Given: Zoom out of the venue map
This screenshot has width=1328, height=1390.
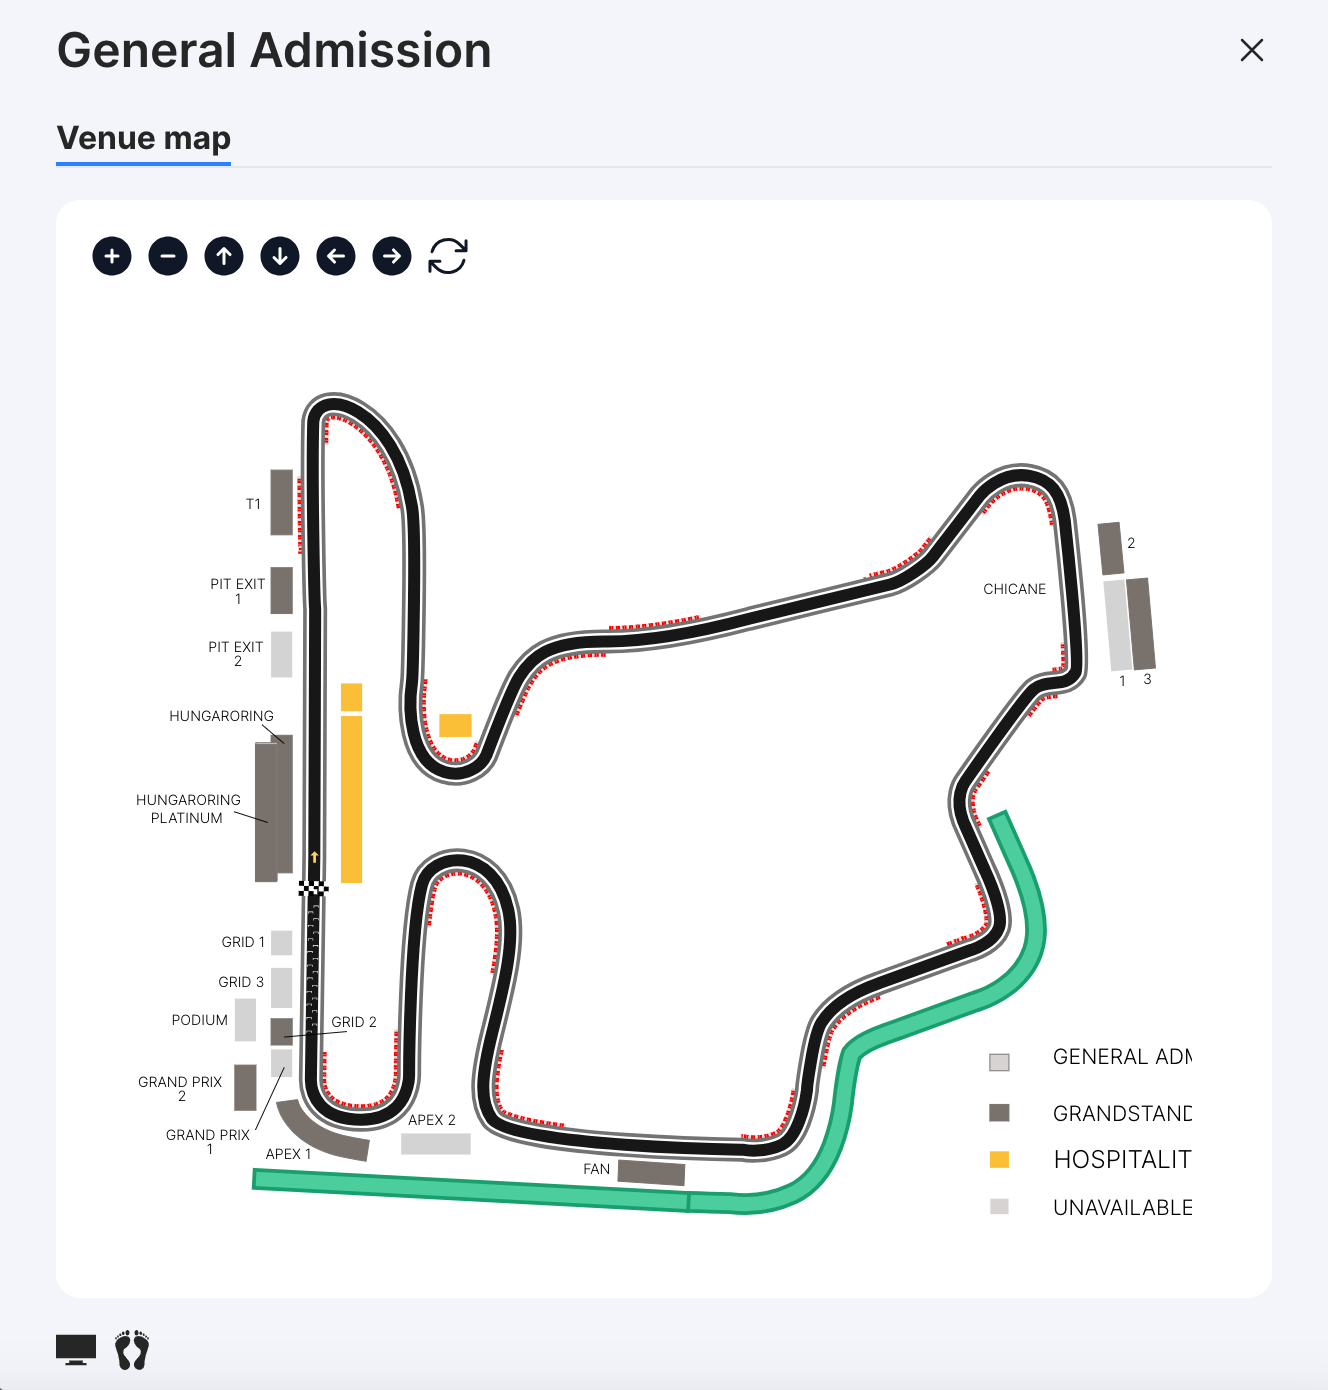Looking at the screenshot, I should click(x=168, y=257).
